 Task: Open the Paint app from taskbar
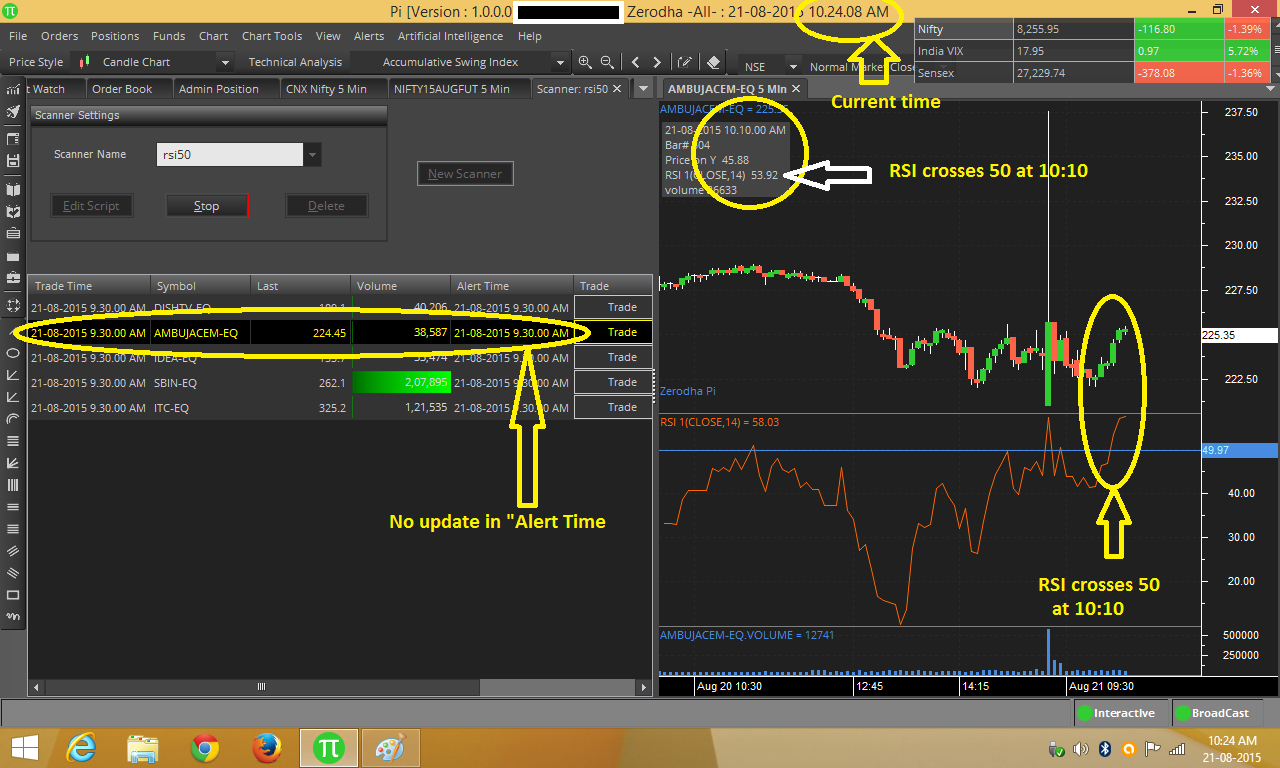(x=389, y=747)
